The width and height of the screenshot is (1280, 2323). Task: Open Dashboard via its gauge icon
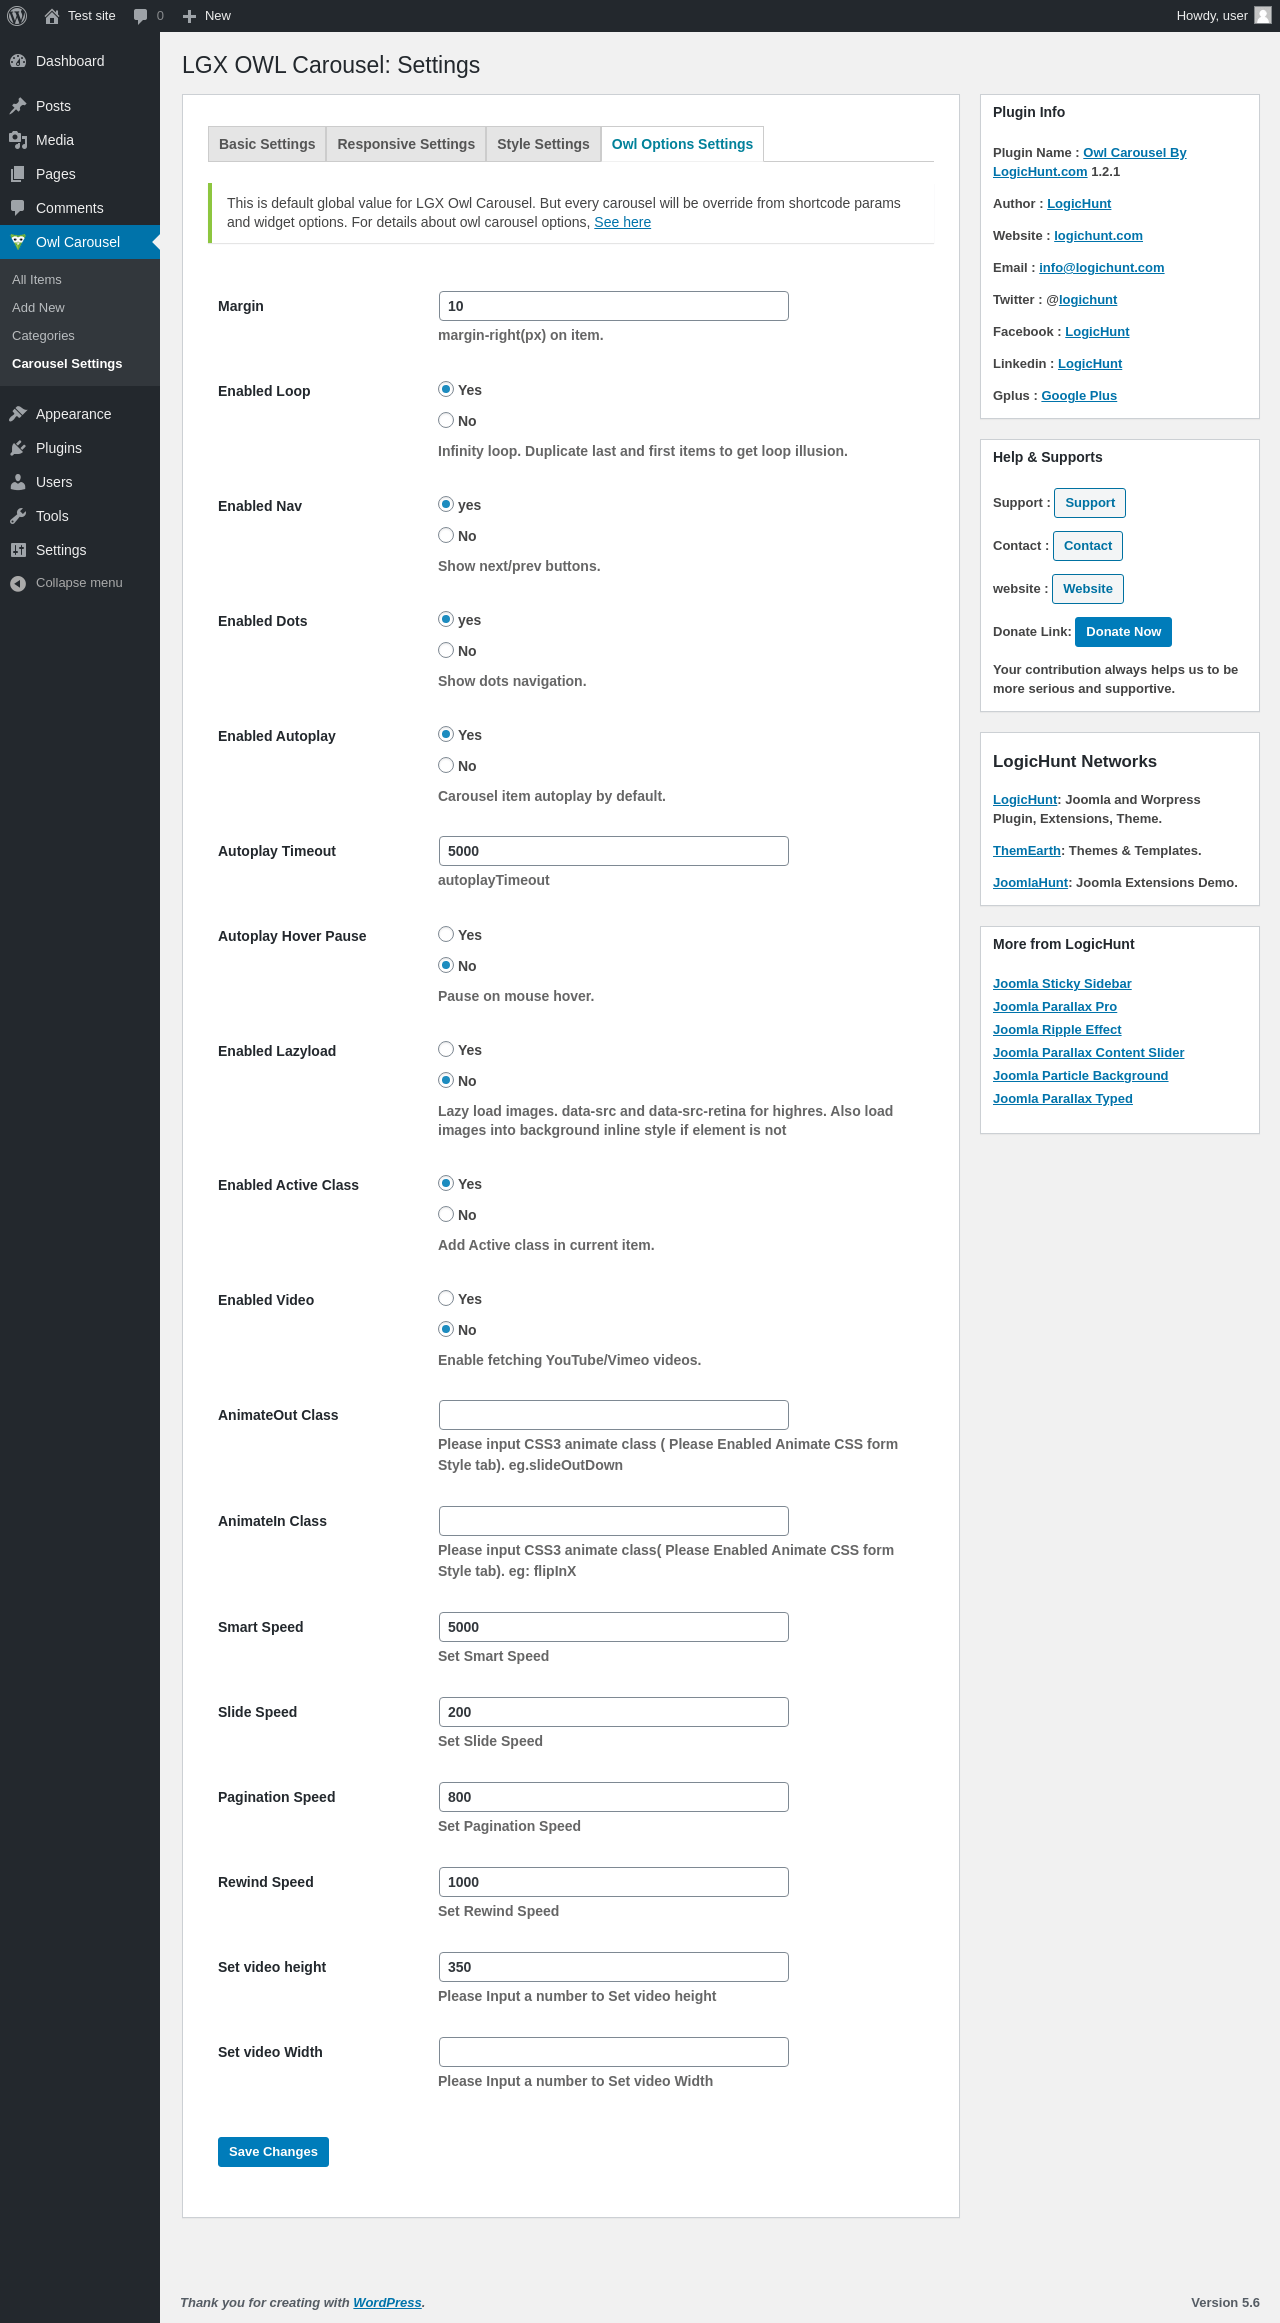[18, 61]
